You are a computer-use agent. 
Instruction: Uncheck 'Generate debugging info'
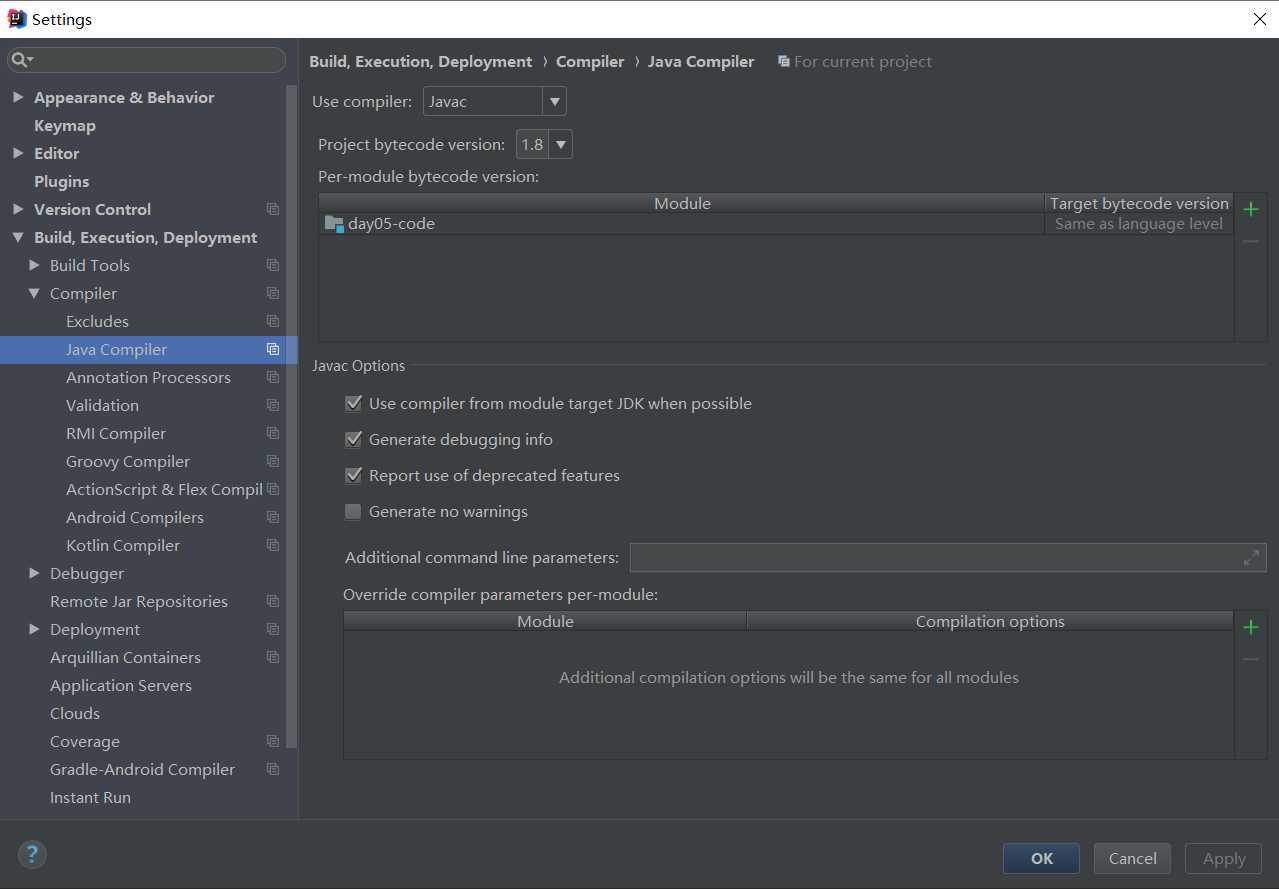tap(353, 439)
